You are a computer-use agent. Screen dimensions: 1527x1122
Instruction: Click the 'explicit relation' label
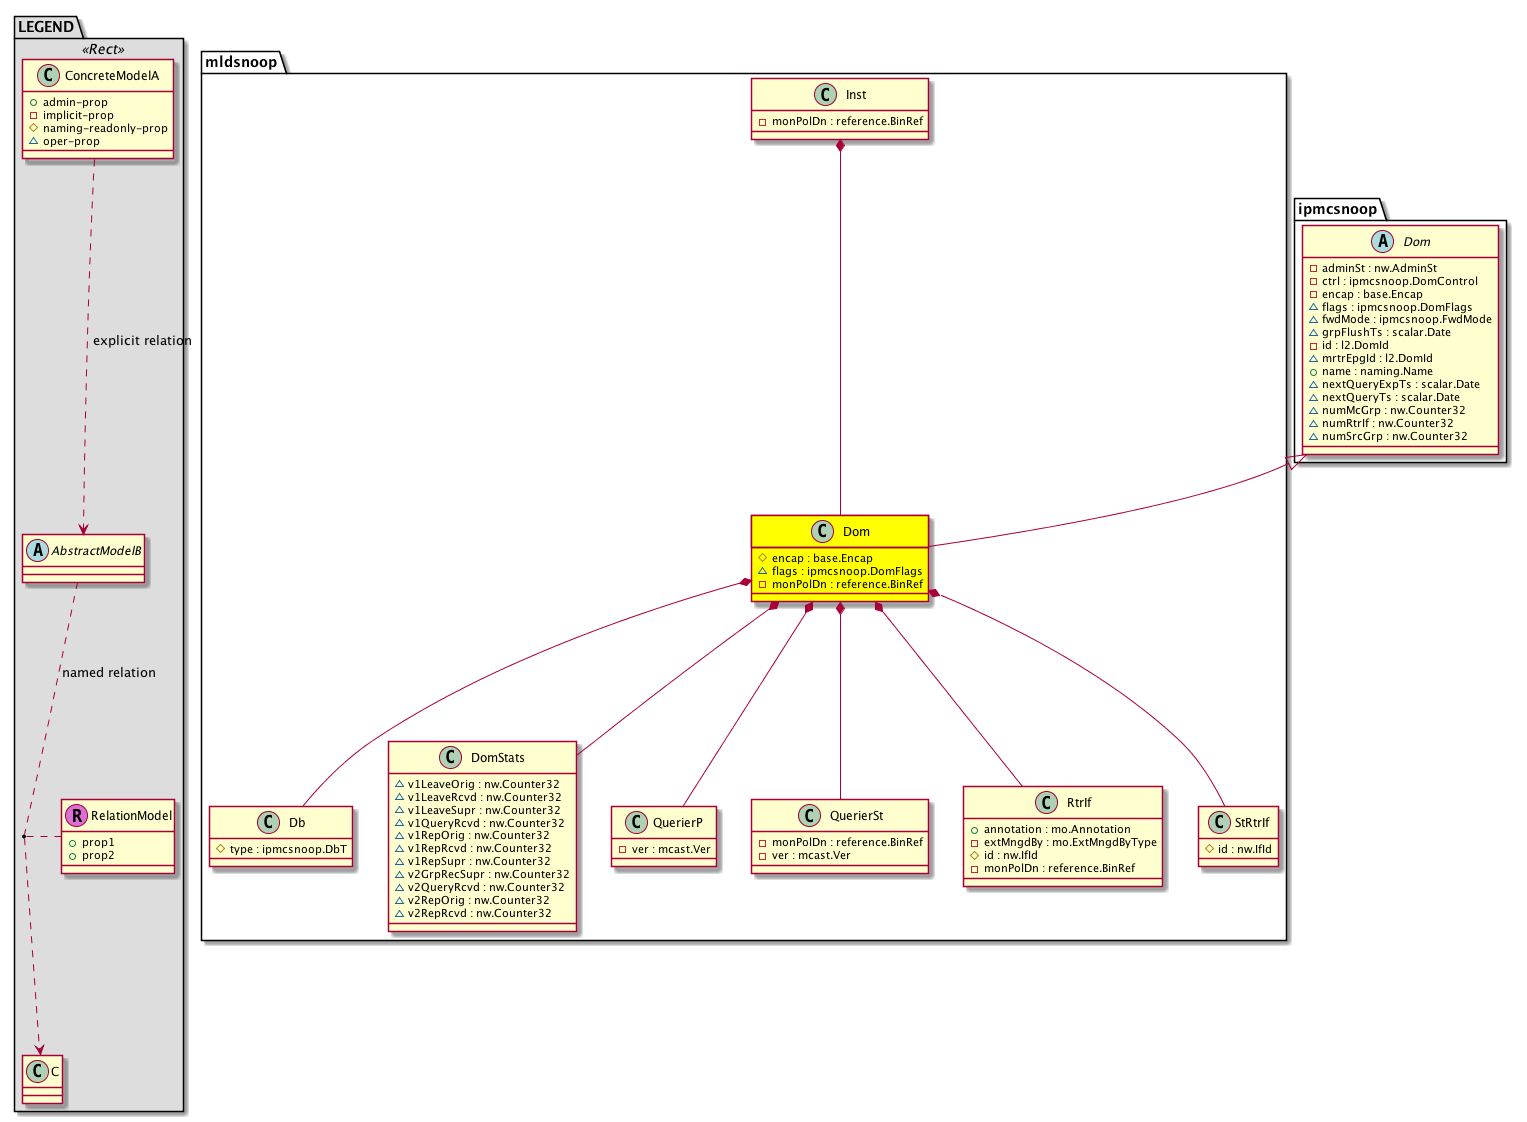(142, 341)
